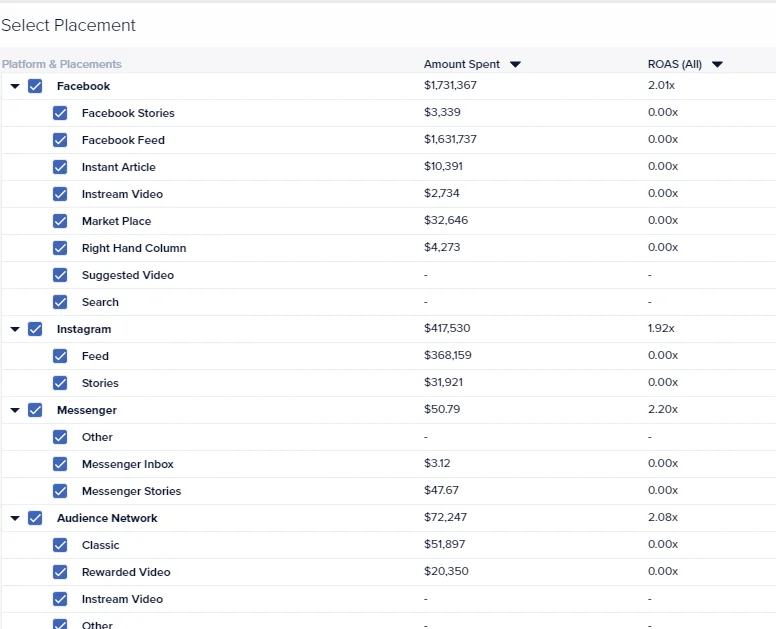776x629 pixels.
Task: Select the Messenger Inbox label
Action: 128,464
